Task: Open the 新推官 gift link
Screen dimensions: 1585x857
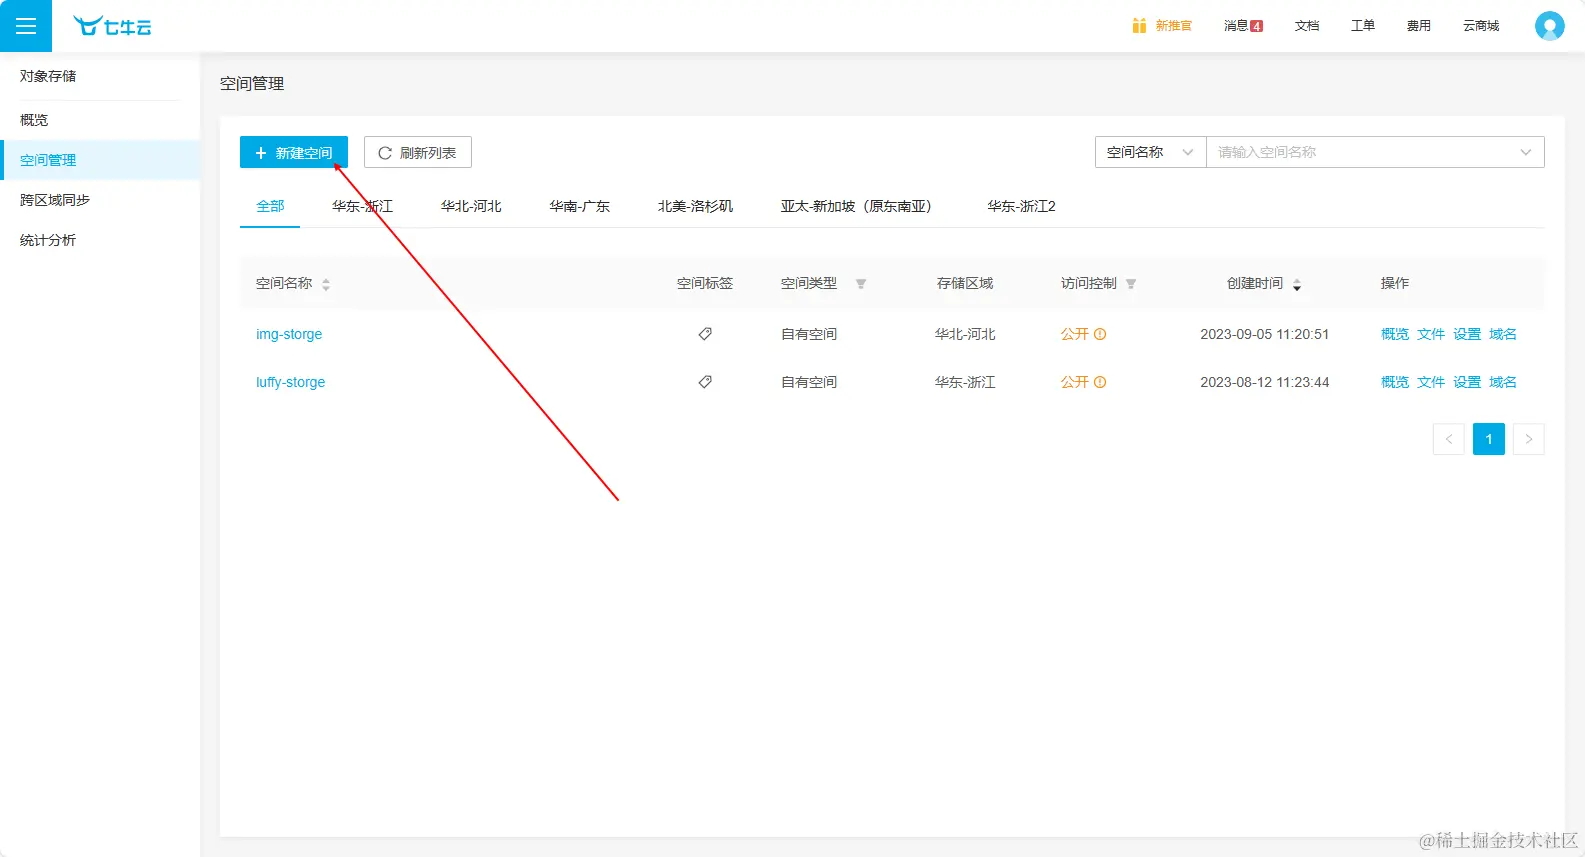Action: point(1162,26)
